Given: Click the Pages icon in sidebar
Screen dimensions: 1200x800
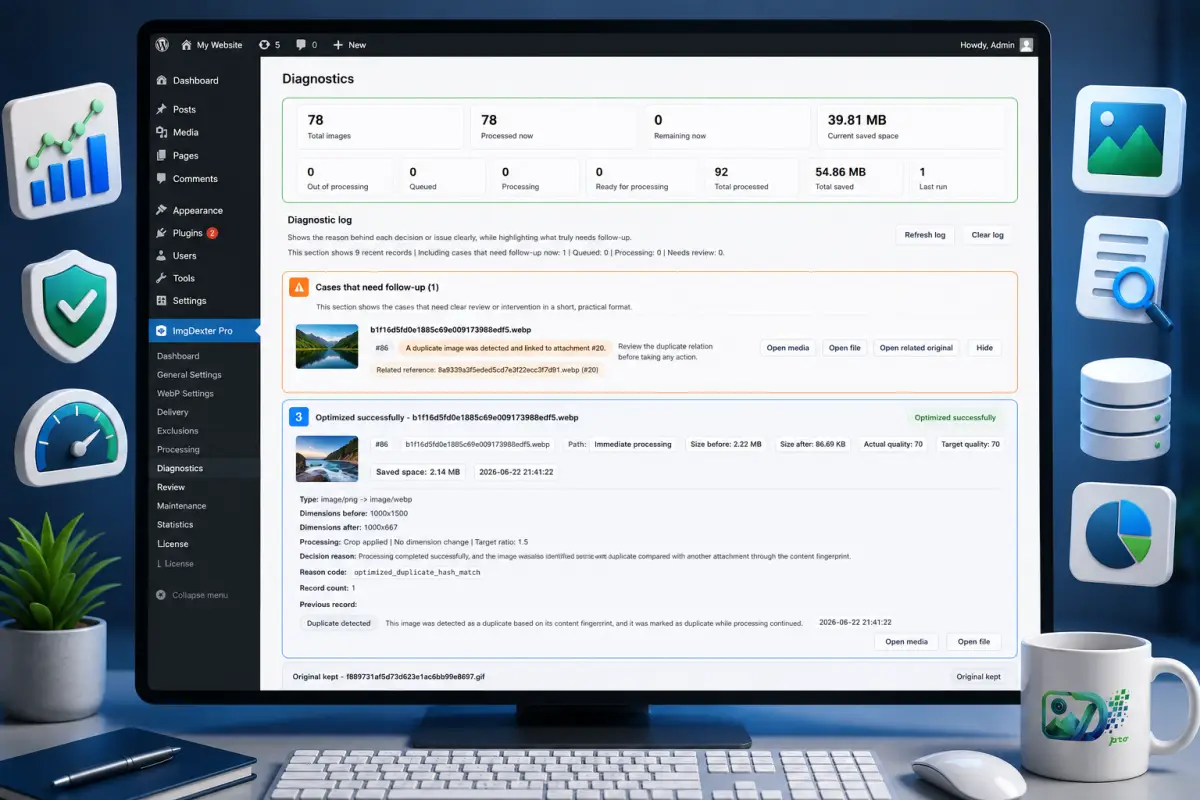Looking at the screenshot, I should click(x=162, y=155).
